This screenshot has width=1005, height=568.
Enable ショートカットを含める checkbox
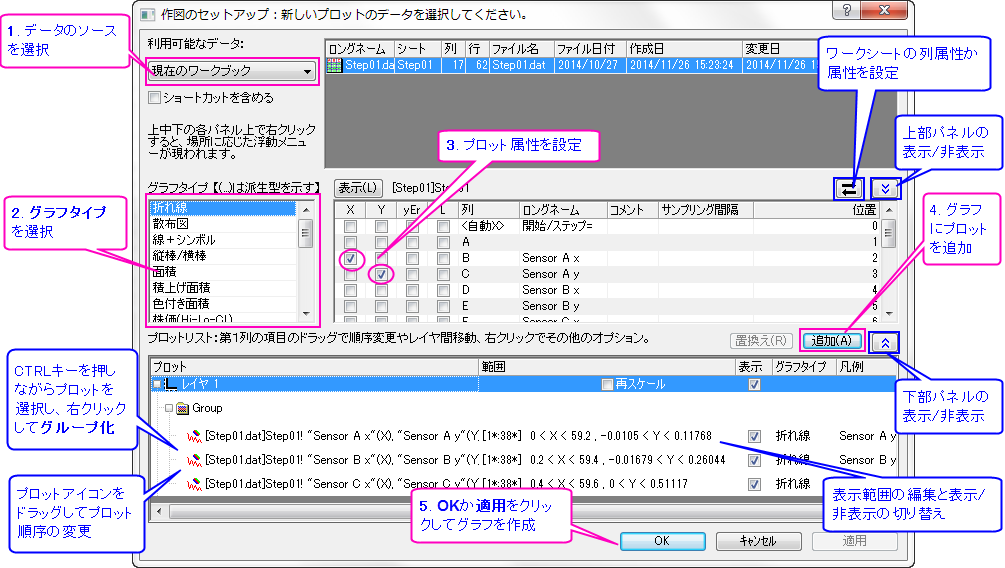pos(154,97)
